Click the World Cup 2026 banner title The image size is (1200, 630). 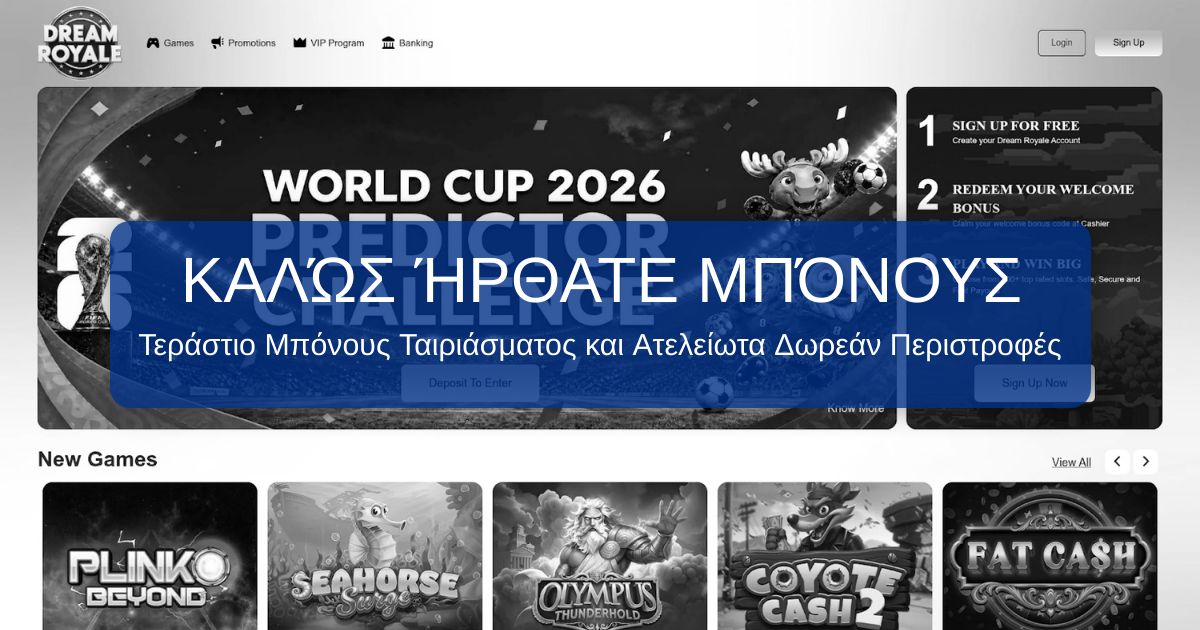pyautogui.click(x=464, y=185)
